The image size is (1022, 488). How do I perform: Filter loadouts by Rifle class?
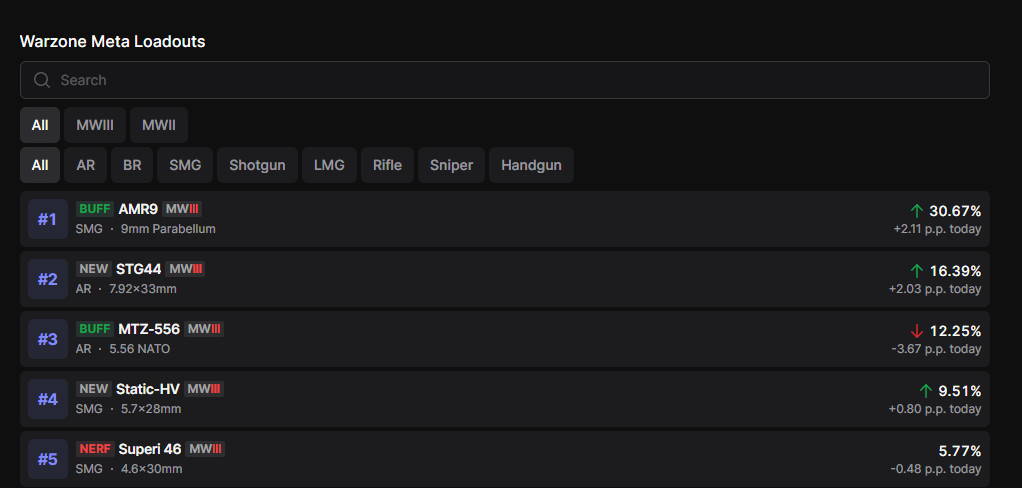coord(387,165)
